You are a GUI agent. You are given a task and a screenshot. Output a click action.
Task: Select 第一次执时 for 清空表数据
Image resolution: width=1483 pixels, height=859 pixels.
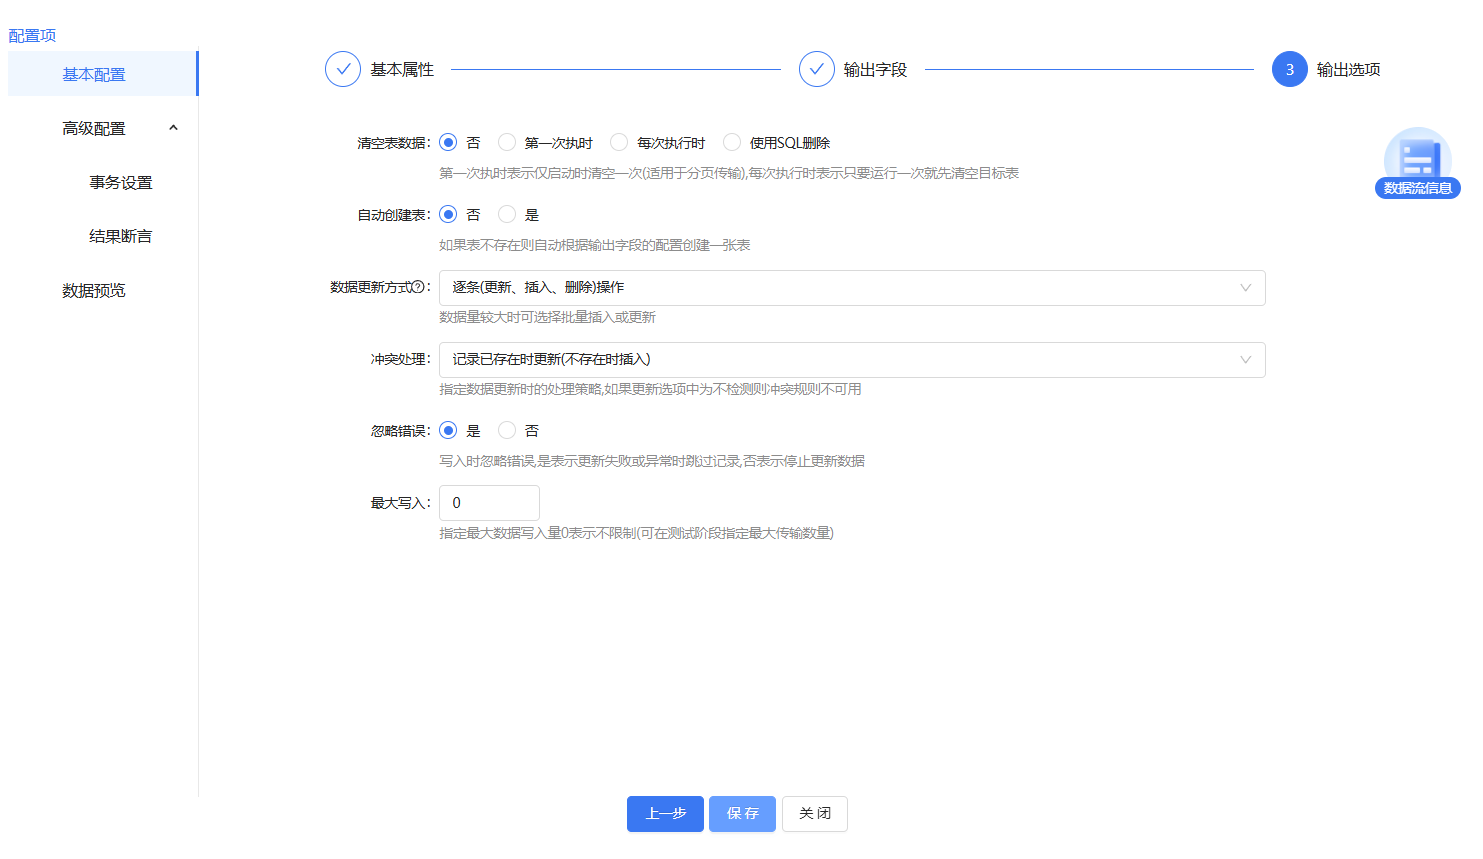(507, 143)
